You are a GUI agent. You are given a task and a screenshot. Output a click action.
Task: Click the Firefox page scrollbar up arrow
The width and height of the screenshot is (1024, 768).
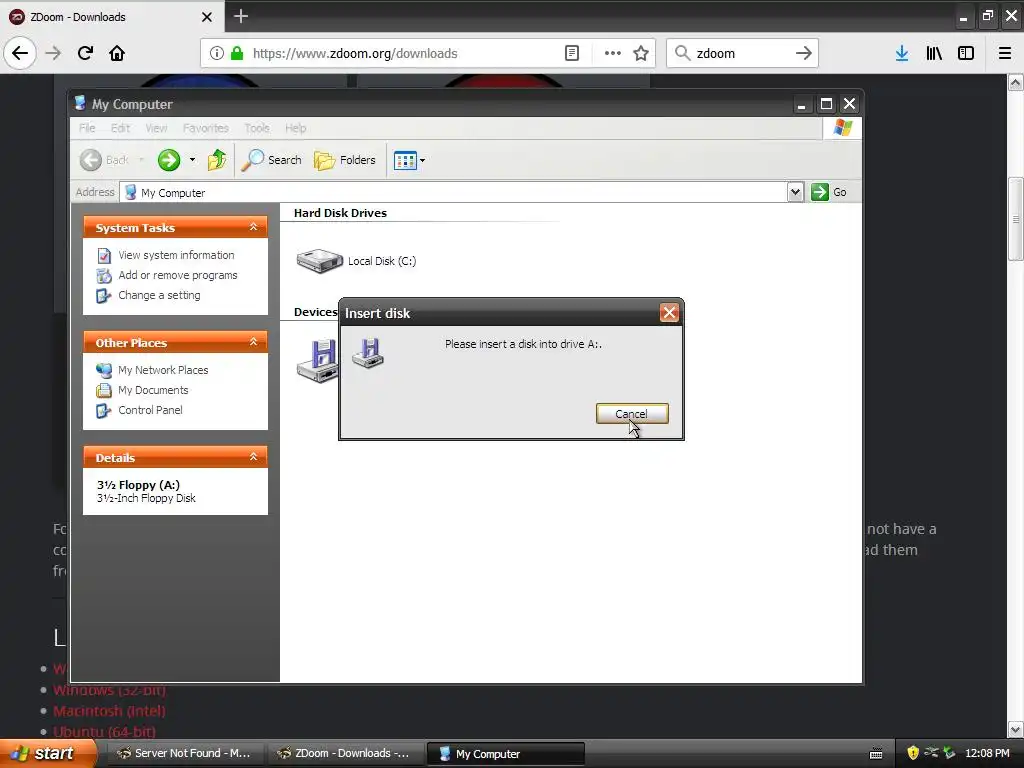click(x=1016, y=82)
